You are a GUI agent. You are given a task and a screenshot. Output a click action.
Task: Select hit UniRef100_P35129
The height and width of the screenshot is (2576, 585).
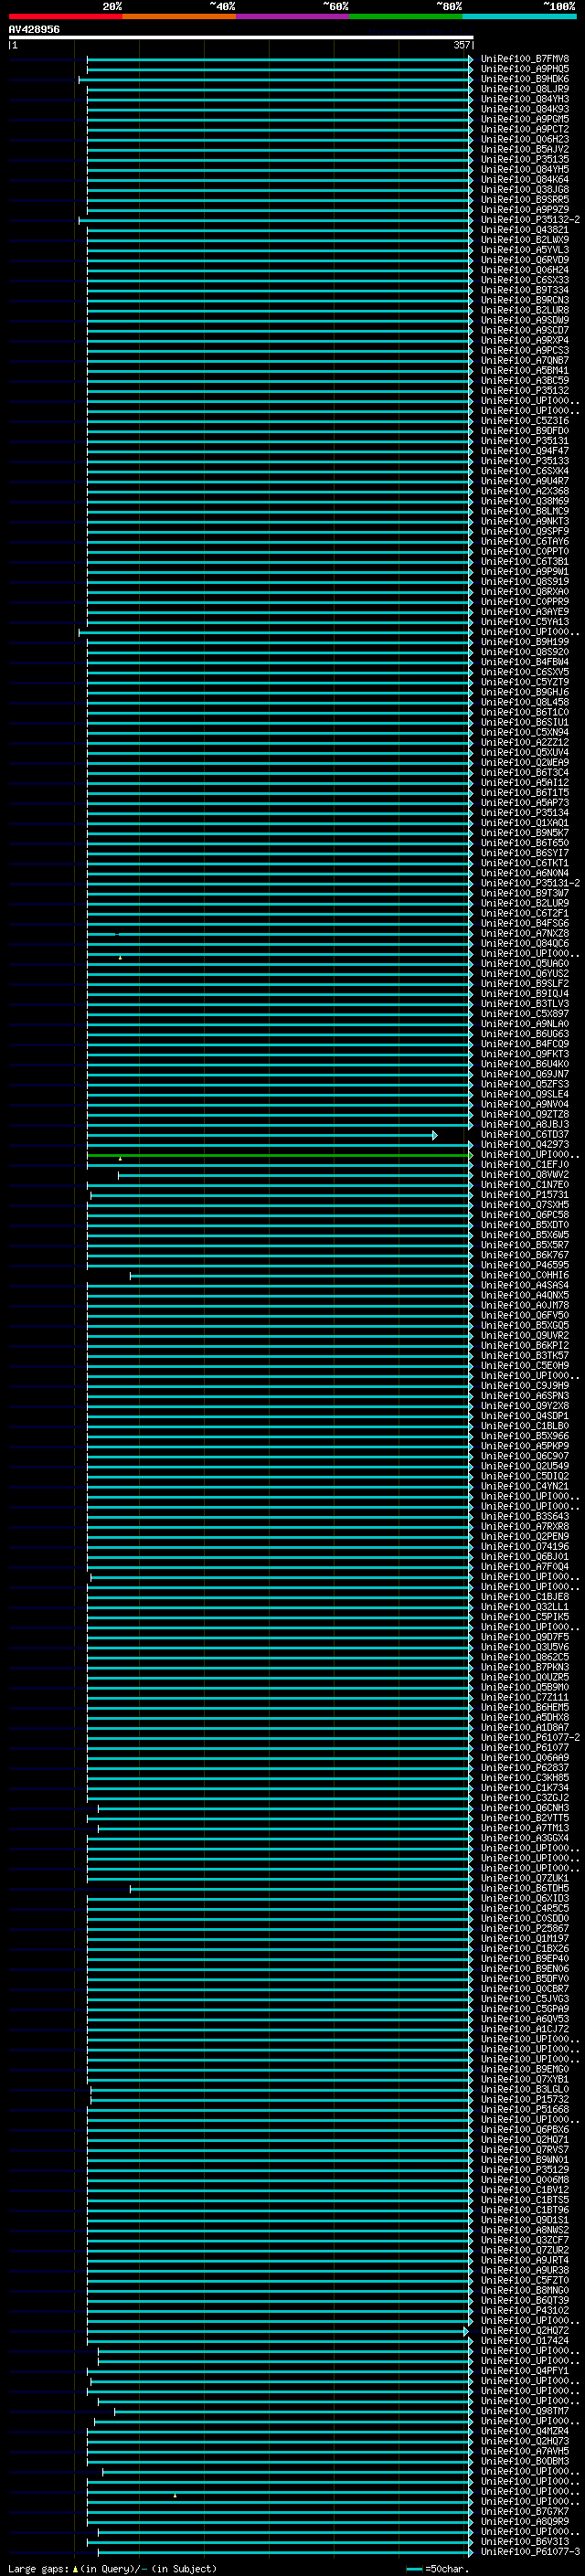[x=525, y=2170]
